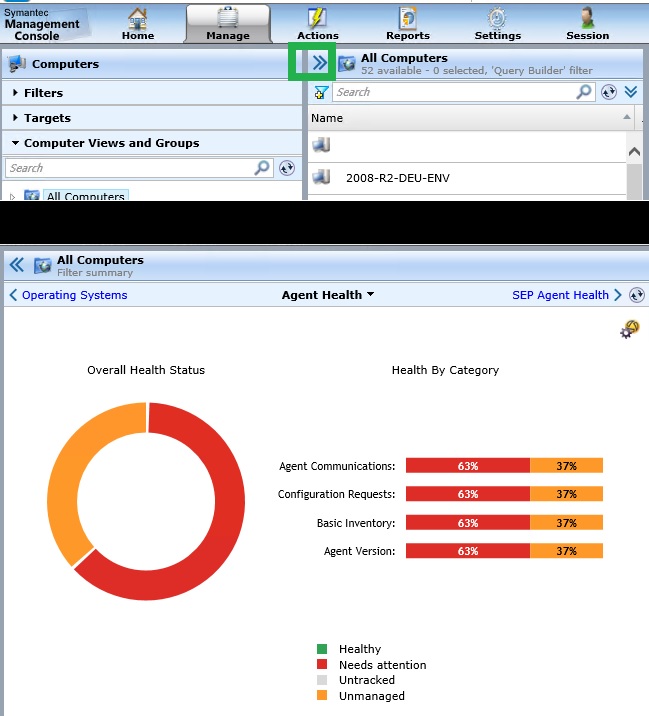The height and width of the screenshot is (716, 649).
Task: Click Agent Communications 37% orange bar
Action: [x=566, y=466]
